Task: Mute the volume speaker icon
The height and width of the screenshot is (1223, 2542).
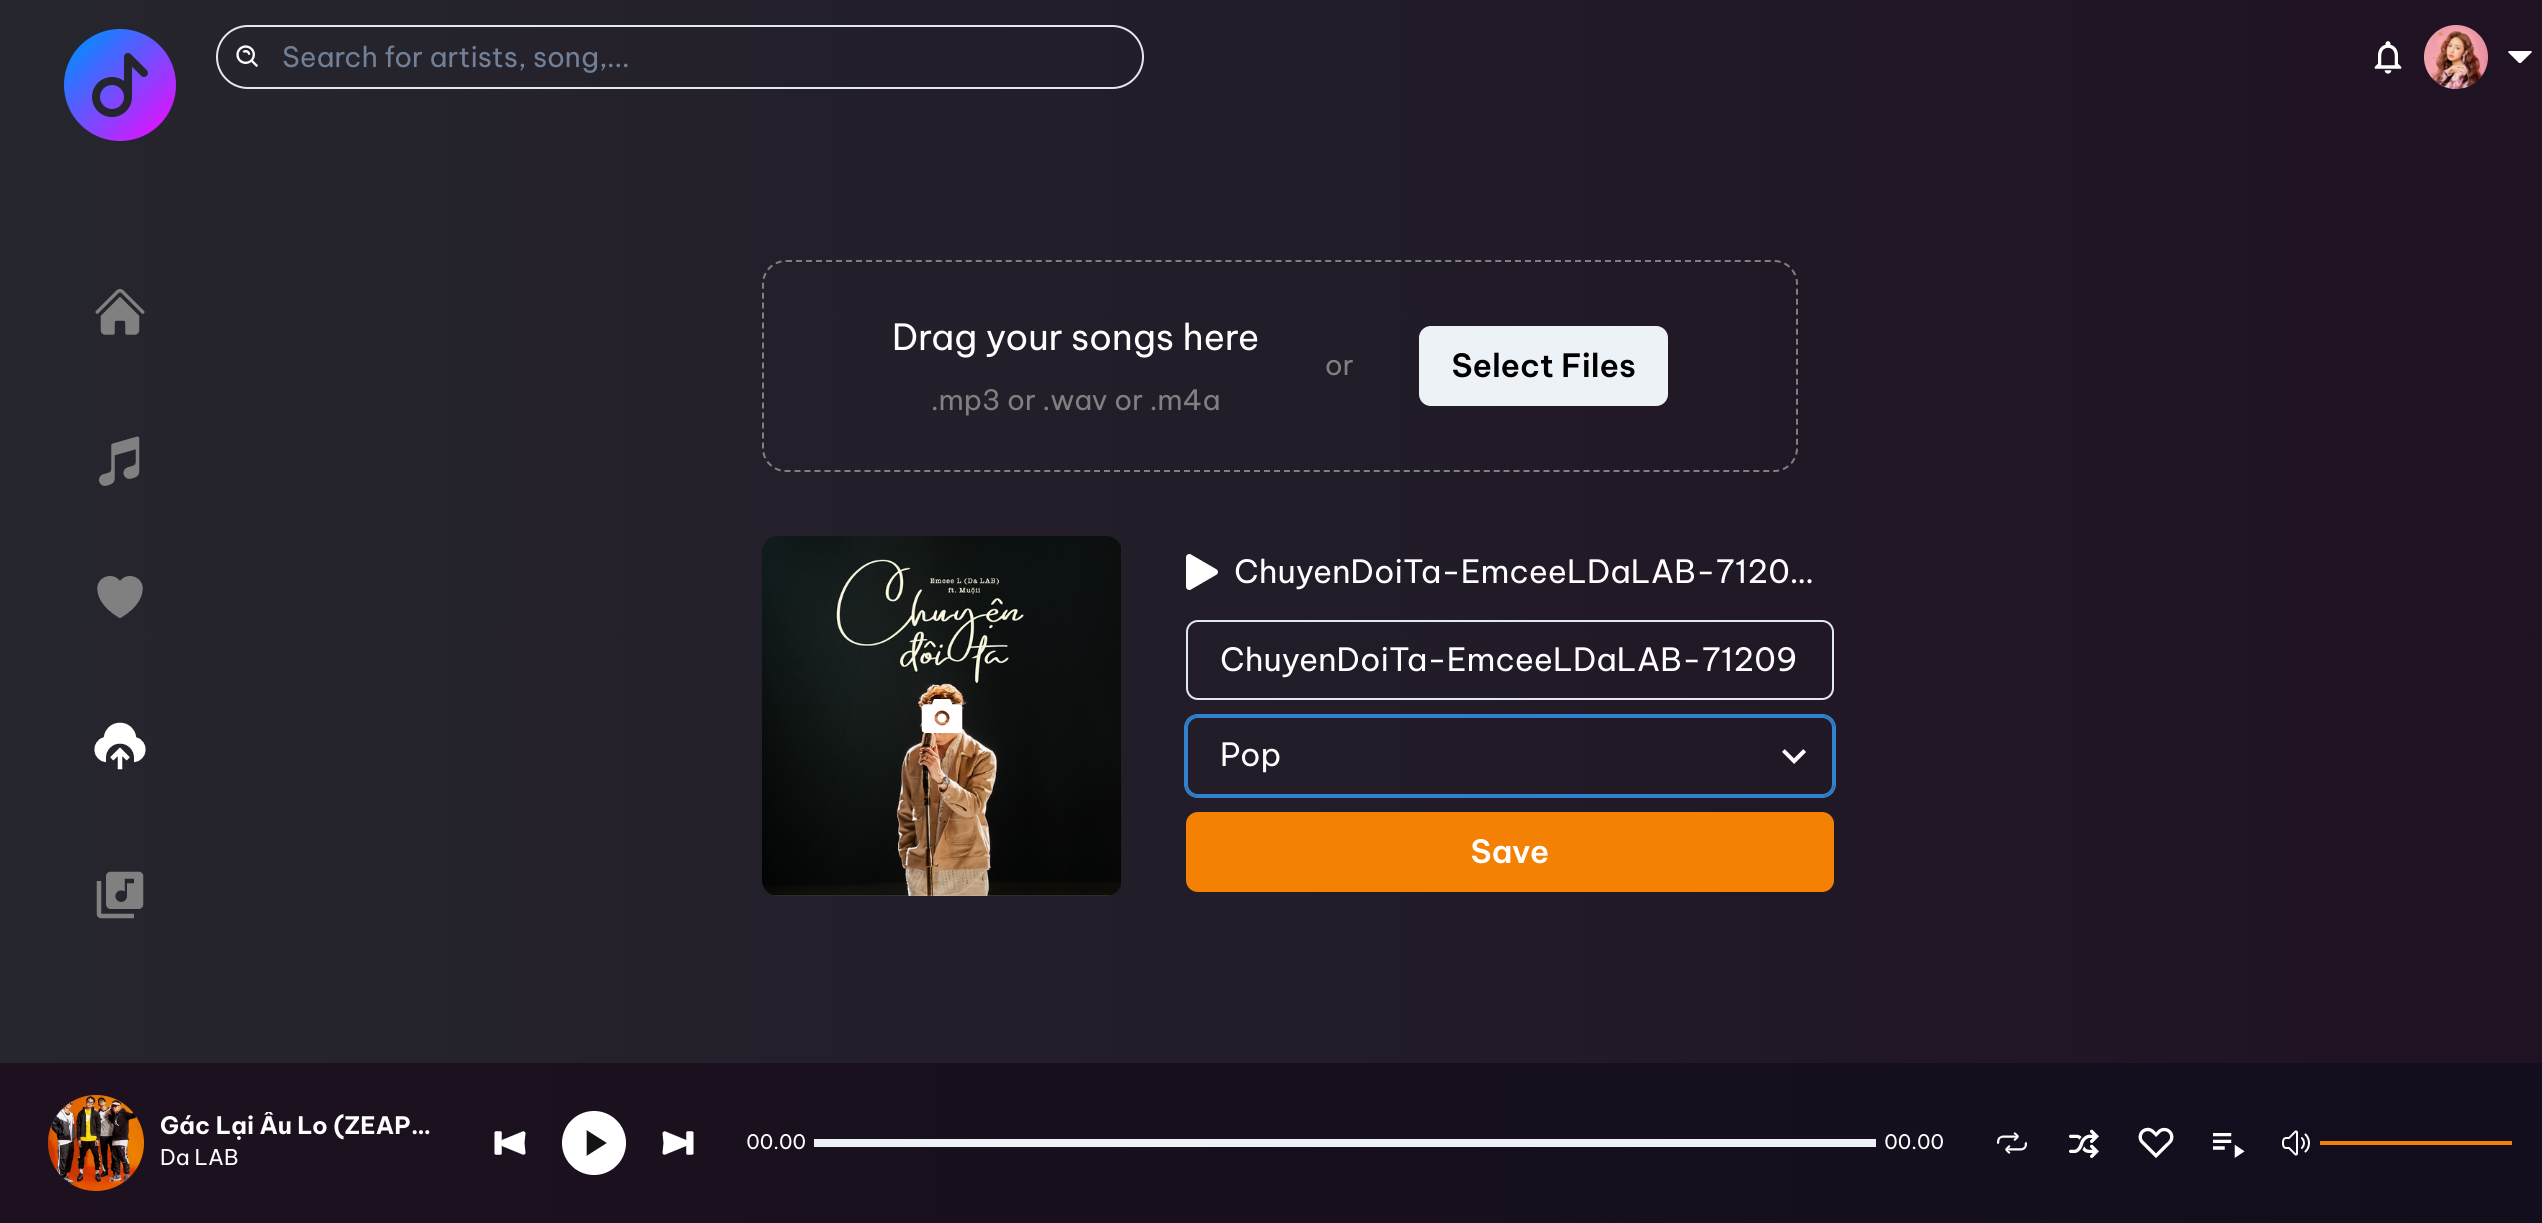Action: [x=2295, y=1143]
